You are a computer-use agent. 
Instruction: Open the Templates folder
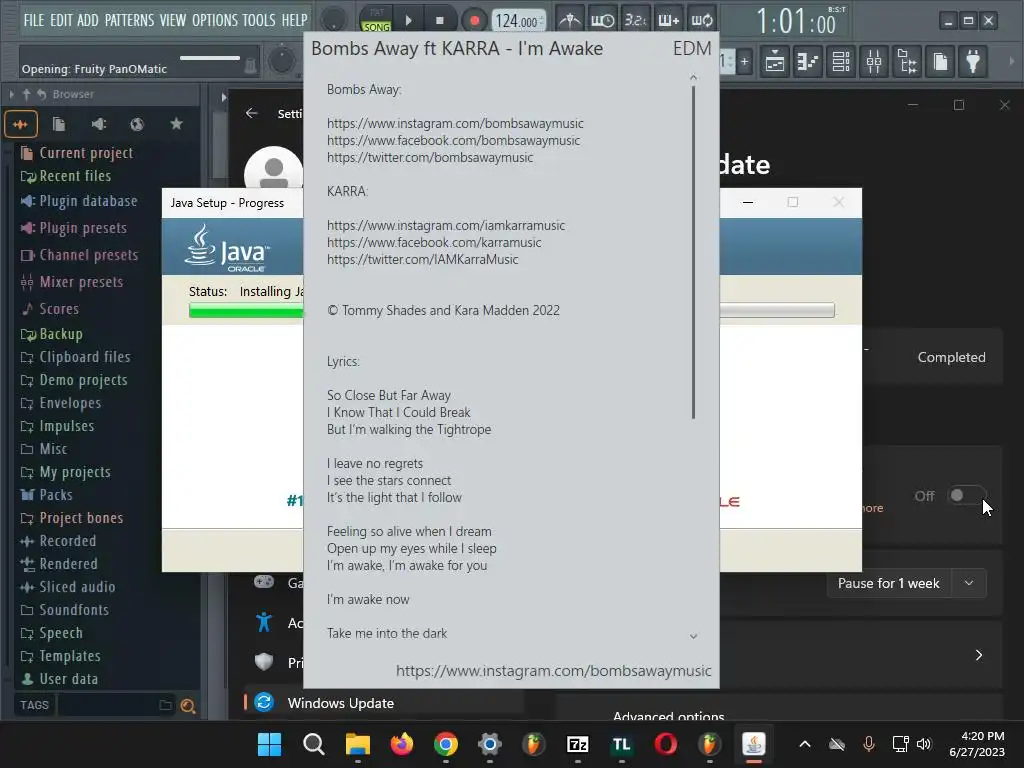pyautogui.click(x=61, y=656)
